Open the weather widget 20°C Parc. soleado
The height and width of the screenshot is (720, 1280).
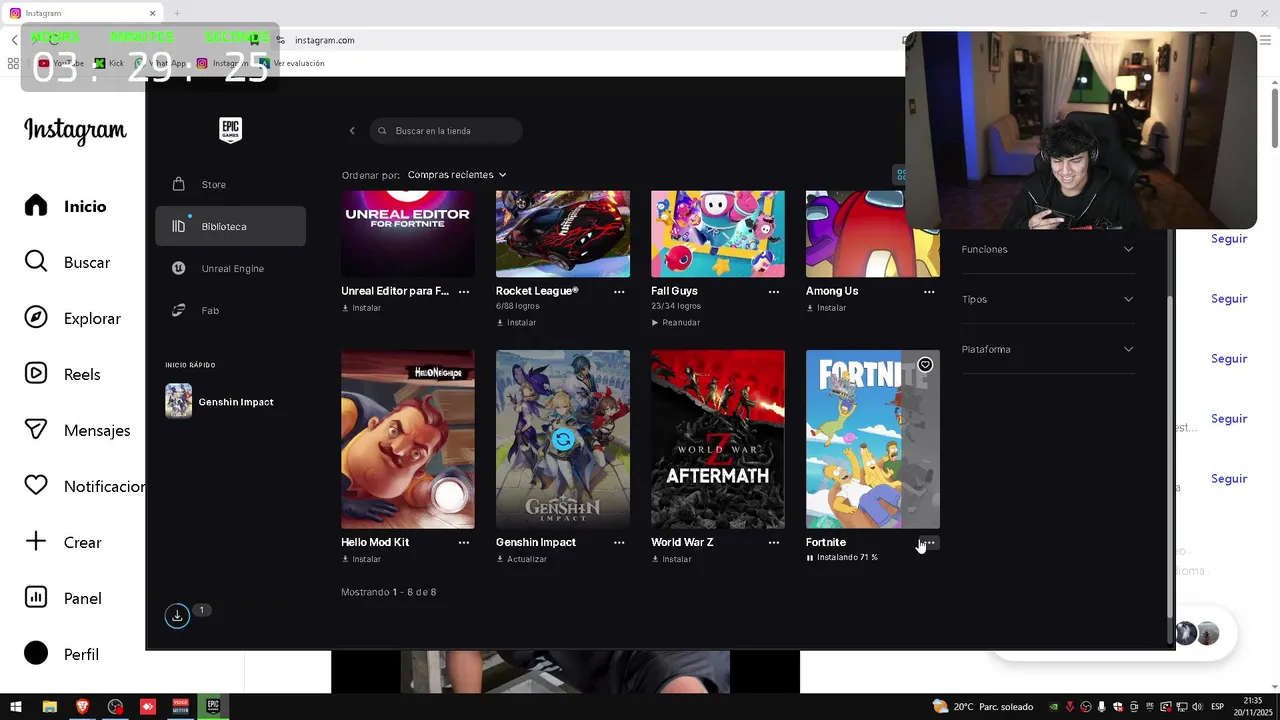tap(983, 707)
